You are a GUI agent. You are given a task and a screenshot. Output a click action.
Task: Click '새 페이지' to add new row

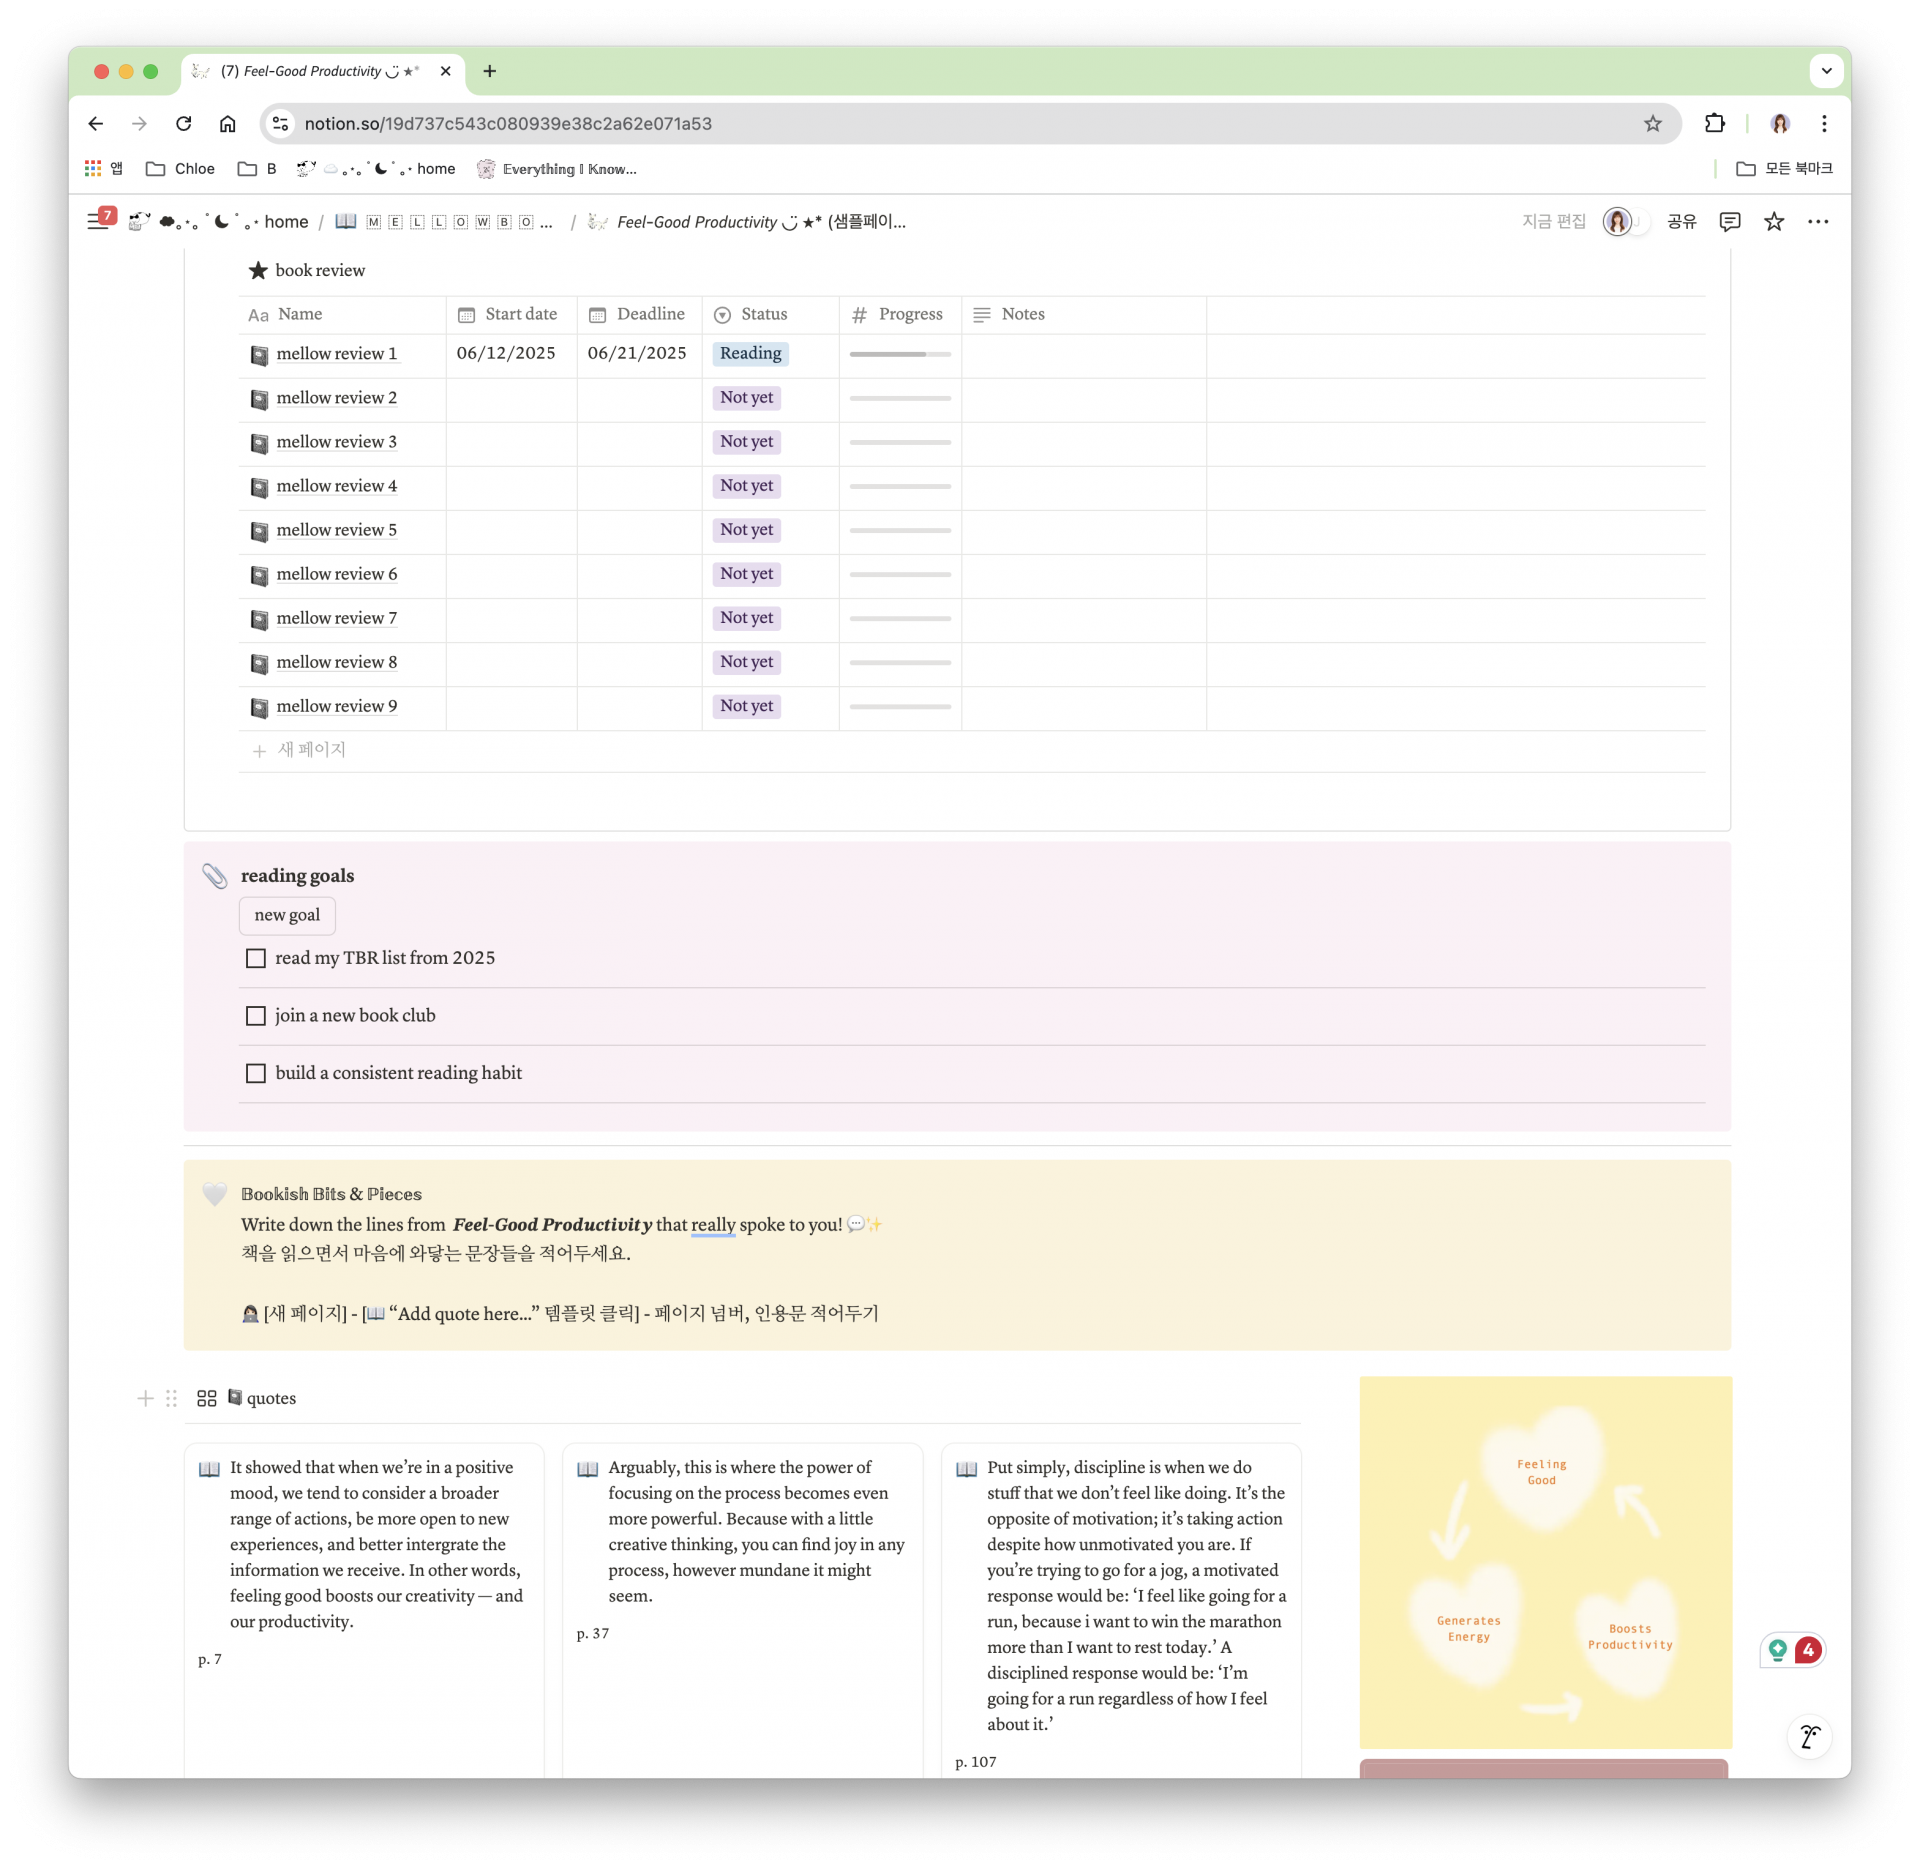[310, 749]
